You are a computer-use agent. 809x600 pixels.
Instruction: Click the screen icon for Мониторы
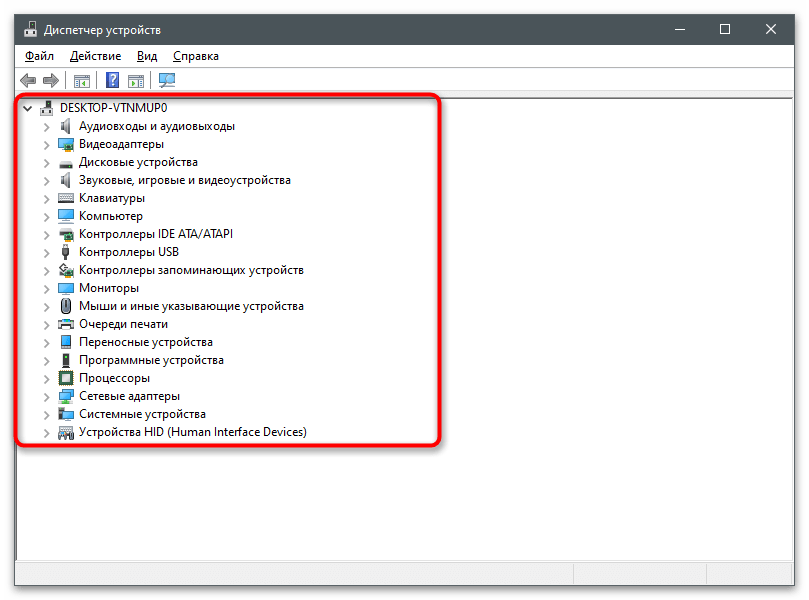pos(66,288)
